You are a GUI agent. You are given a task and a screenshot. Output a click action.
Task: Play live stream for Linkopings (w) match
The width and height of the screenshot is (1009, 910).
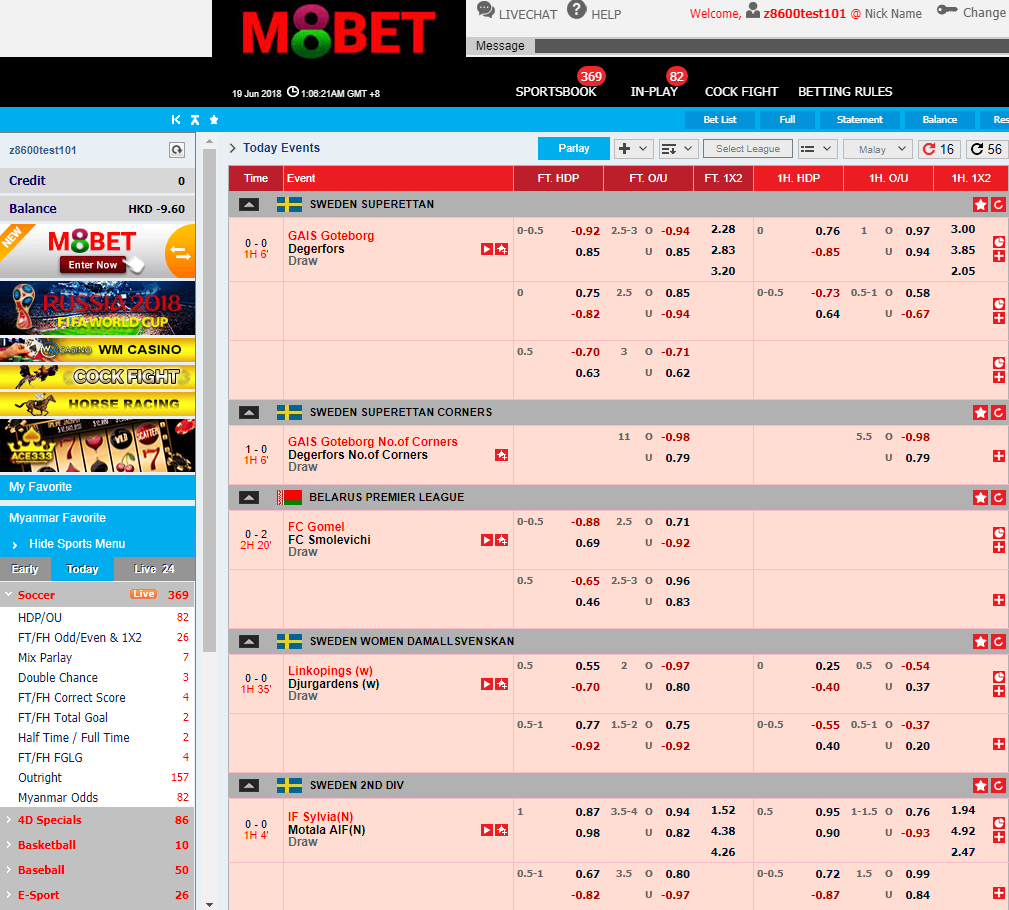[487, 684]
